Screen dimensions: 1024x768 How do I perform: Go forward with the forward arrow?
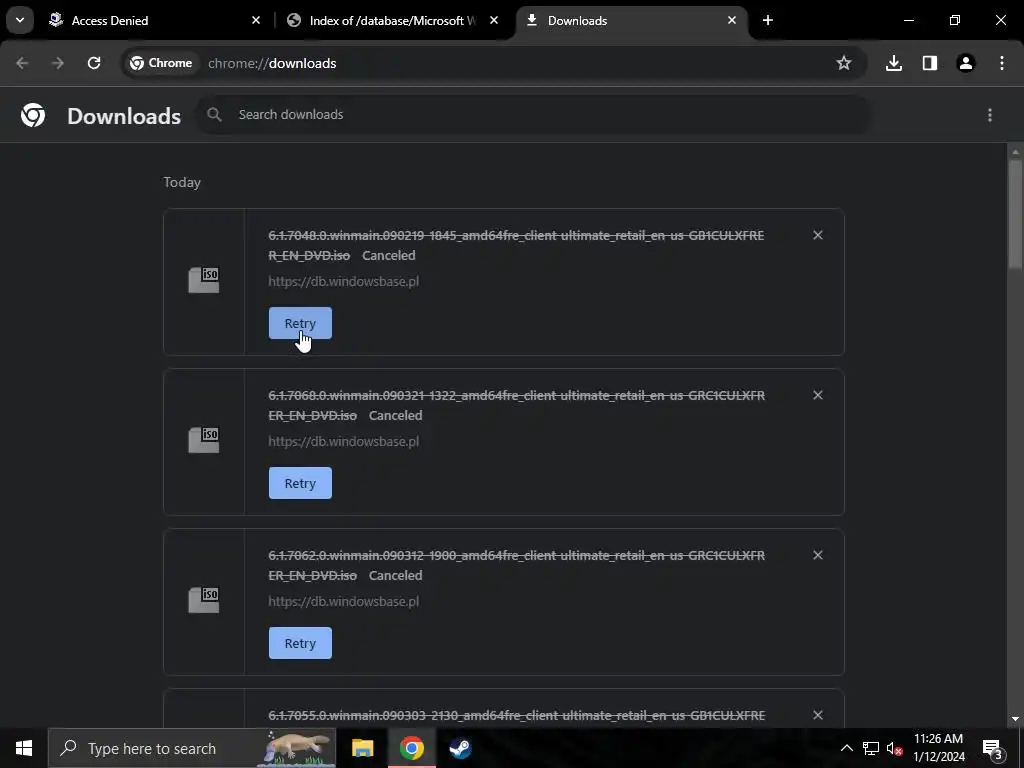[58, 63]
